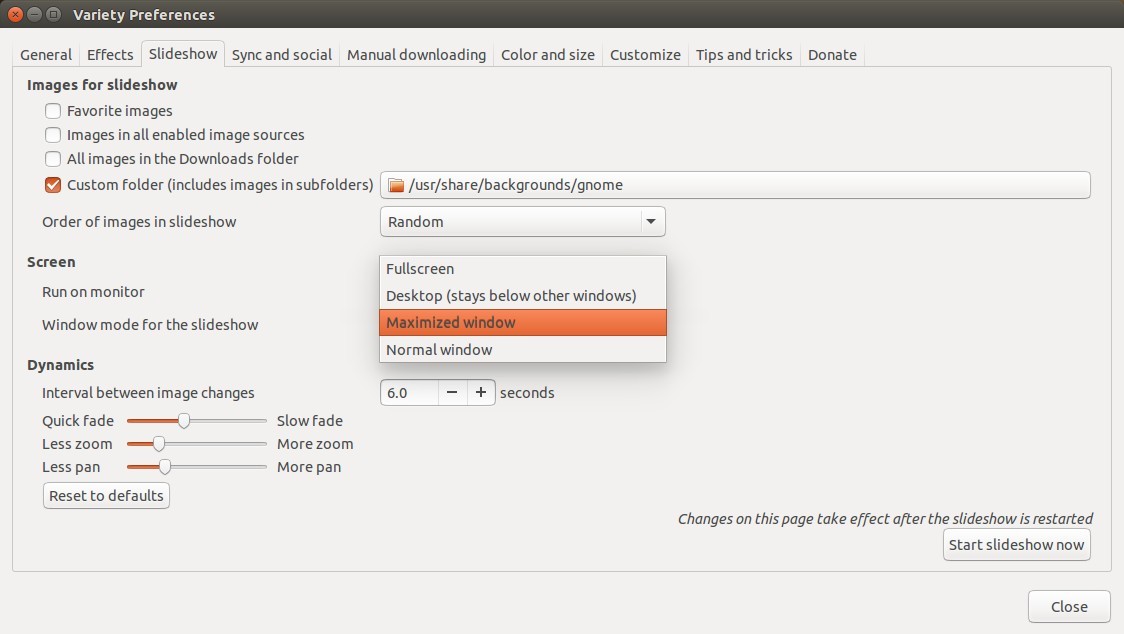The width and height of the screenshot is (1124, 634).
Task: Enable the Favorite images checkbox
Action: tap(52, 111)
